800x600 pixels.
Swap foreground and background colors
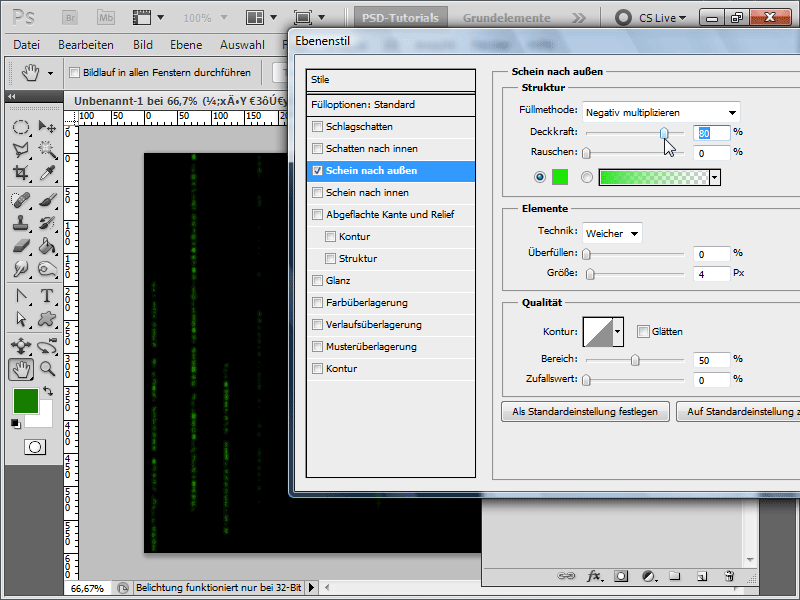click(48, 391)
